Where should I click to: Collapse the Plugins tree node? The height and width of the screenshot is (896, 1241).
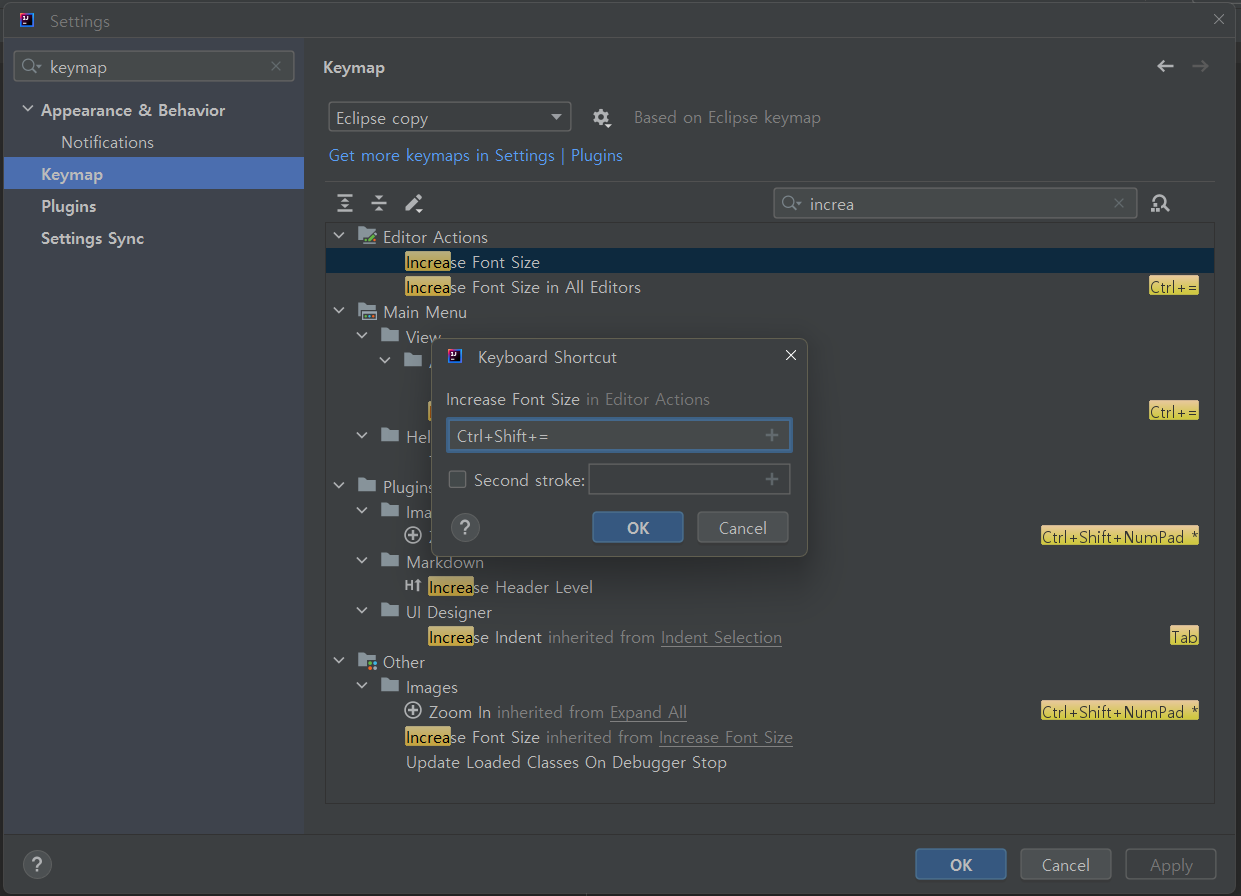tap(339, 486)
